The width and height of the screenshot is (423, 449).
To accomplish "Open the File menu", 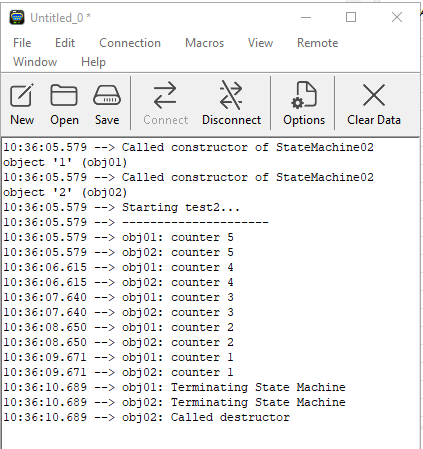I will tap(22, 43).
